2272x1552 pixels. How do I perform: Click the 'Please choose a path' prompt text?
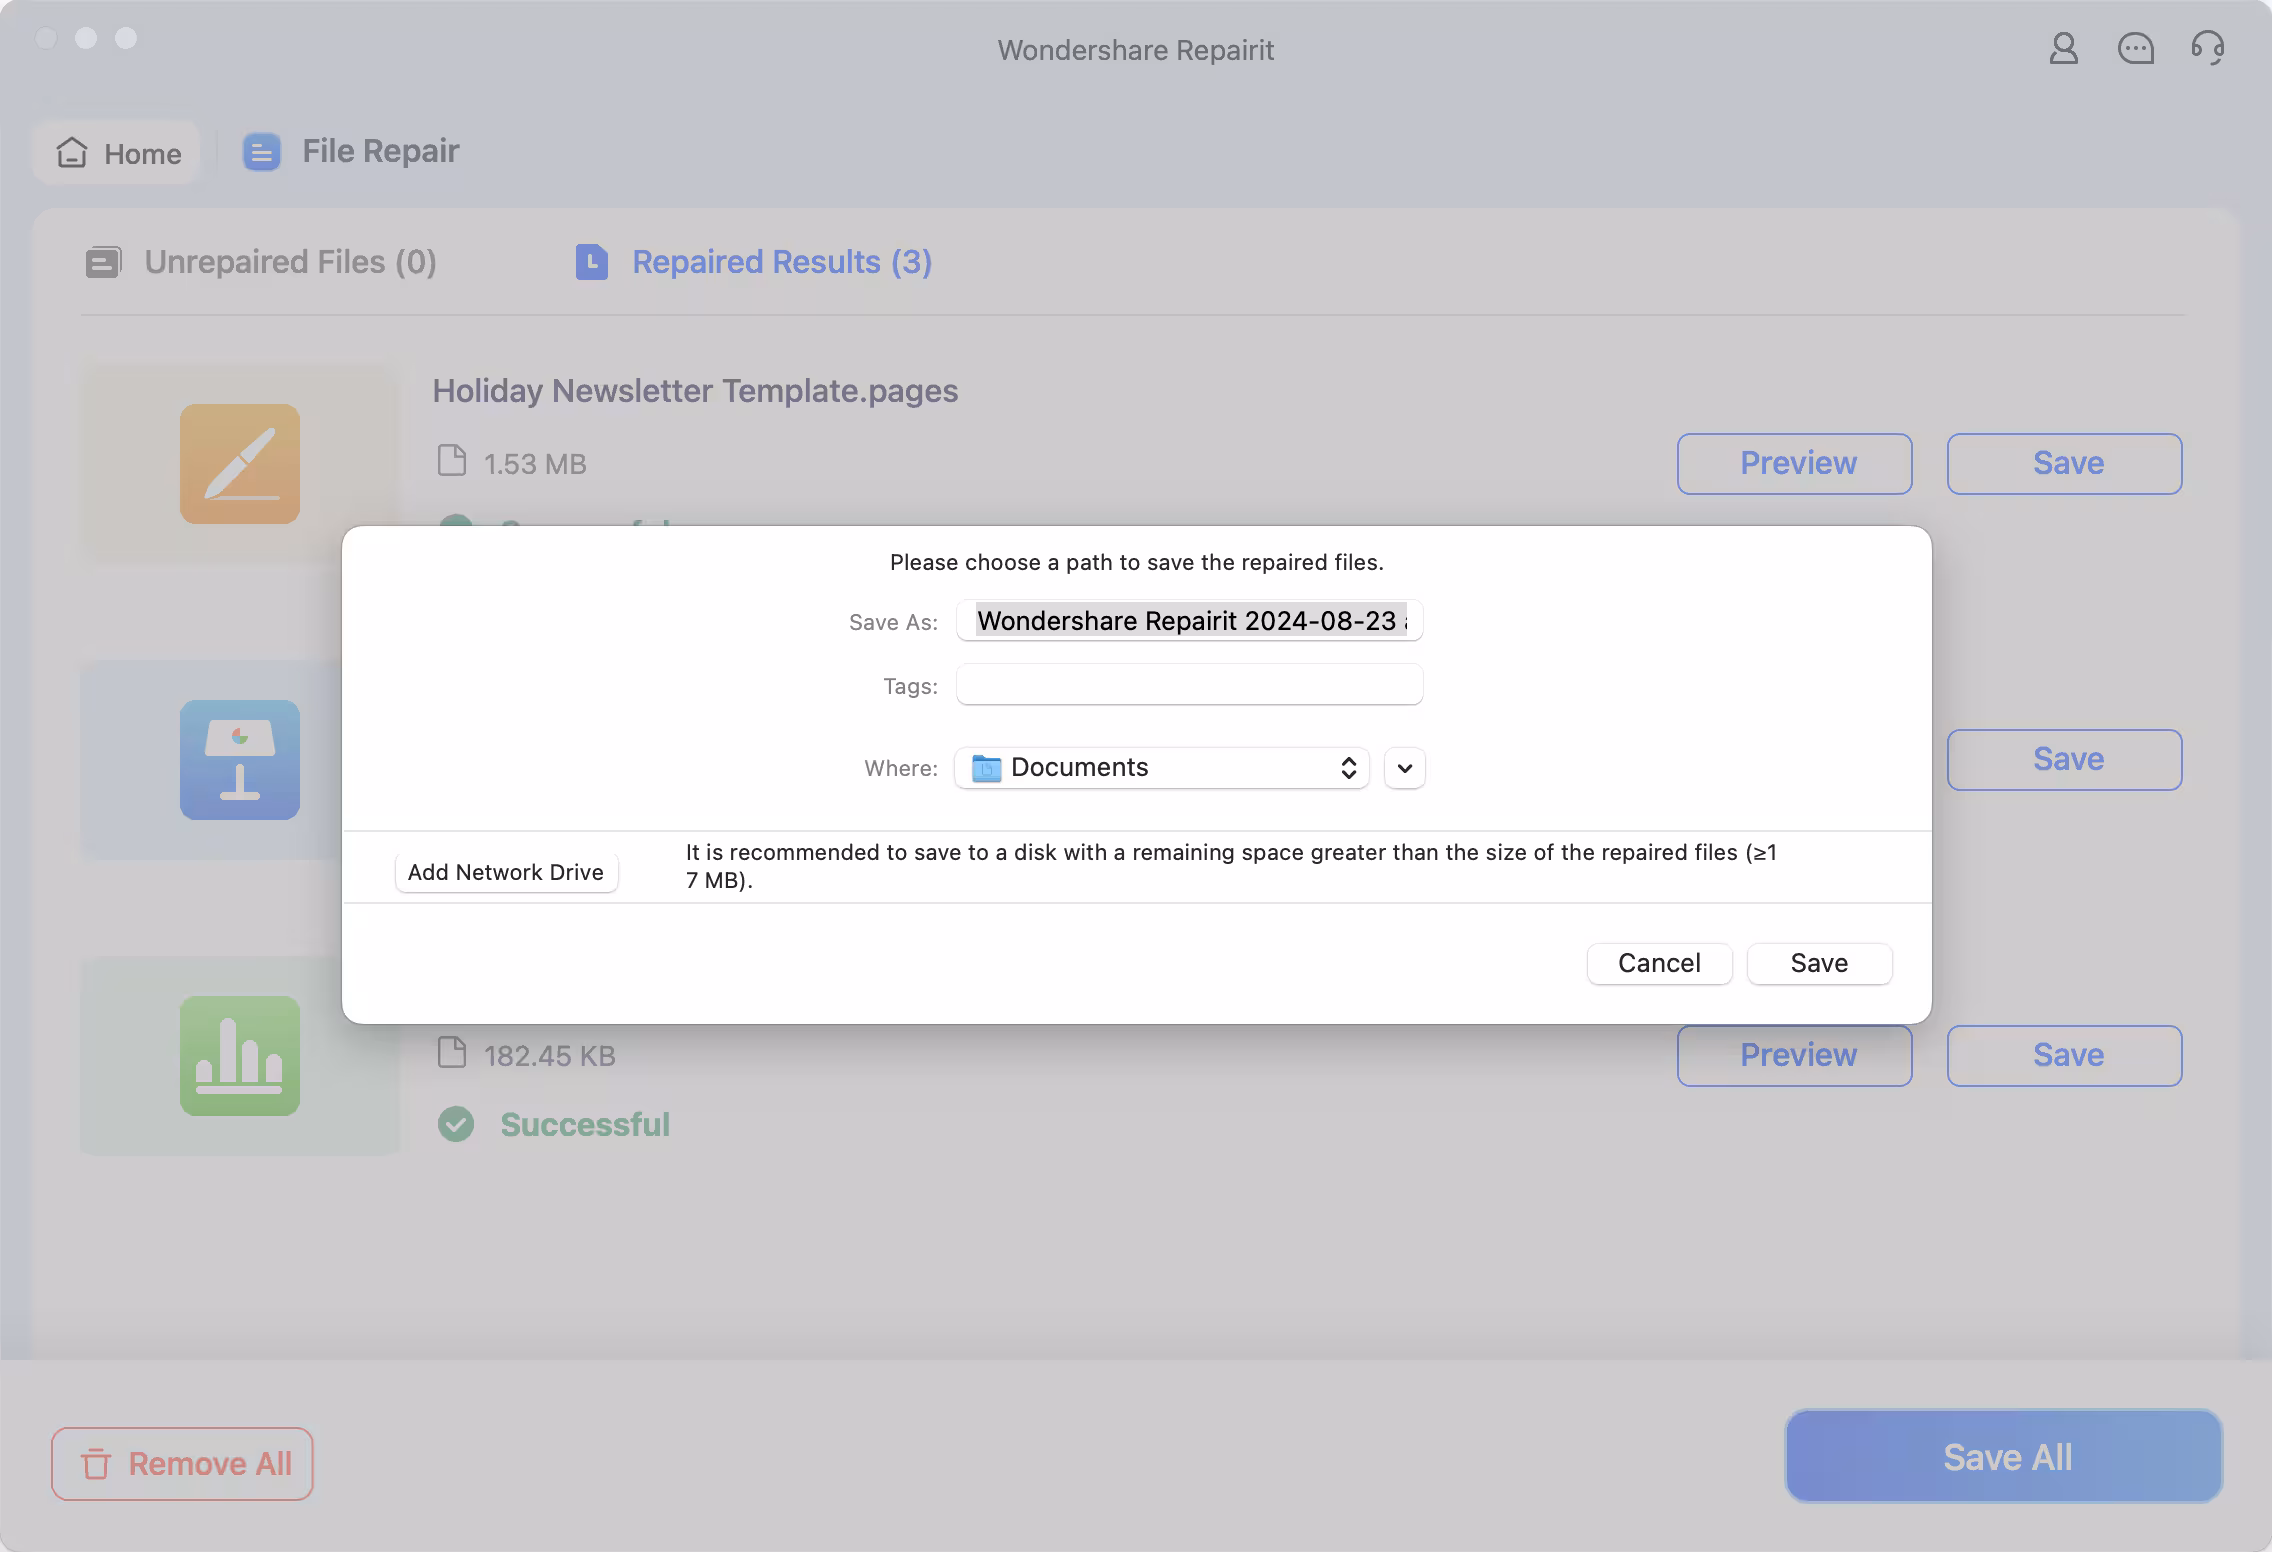1137,562
